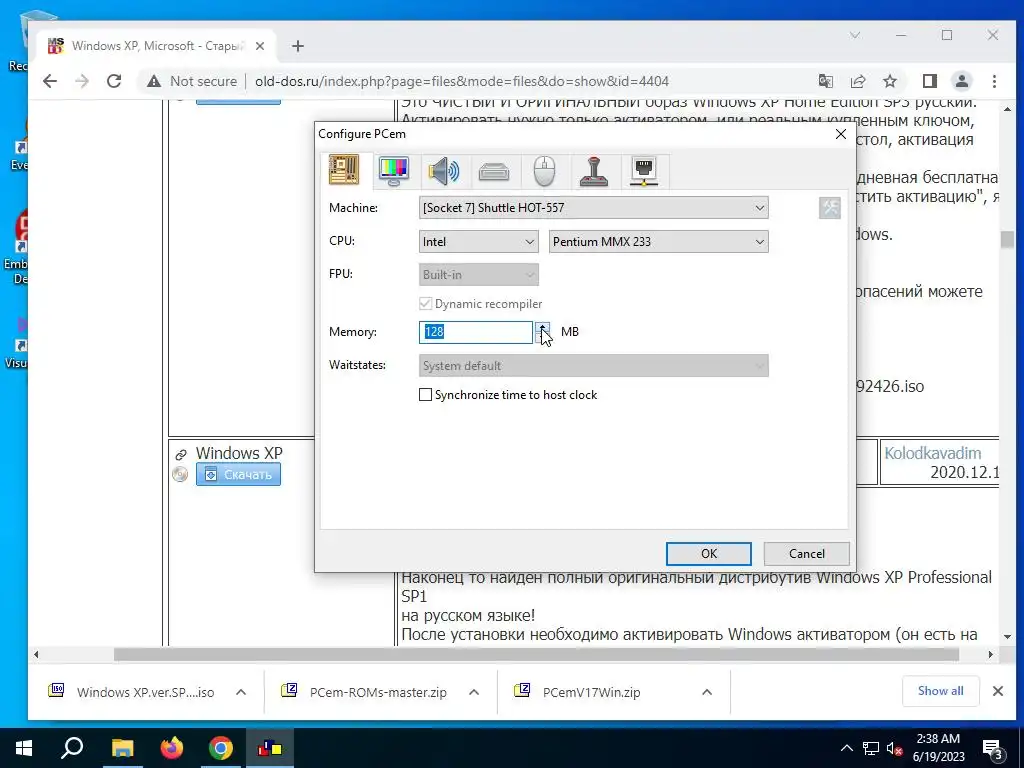1024x768 pixels.
Task: Open the Mouse tab in Configure PCem
Action: (x=544, y=172)
